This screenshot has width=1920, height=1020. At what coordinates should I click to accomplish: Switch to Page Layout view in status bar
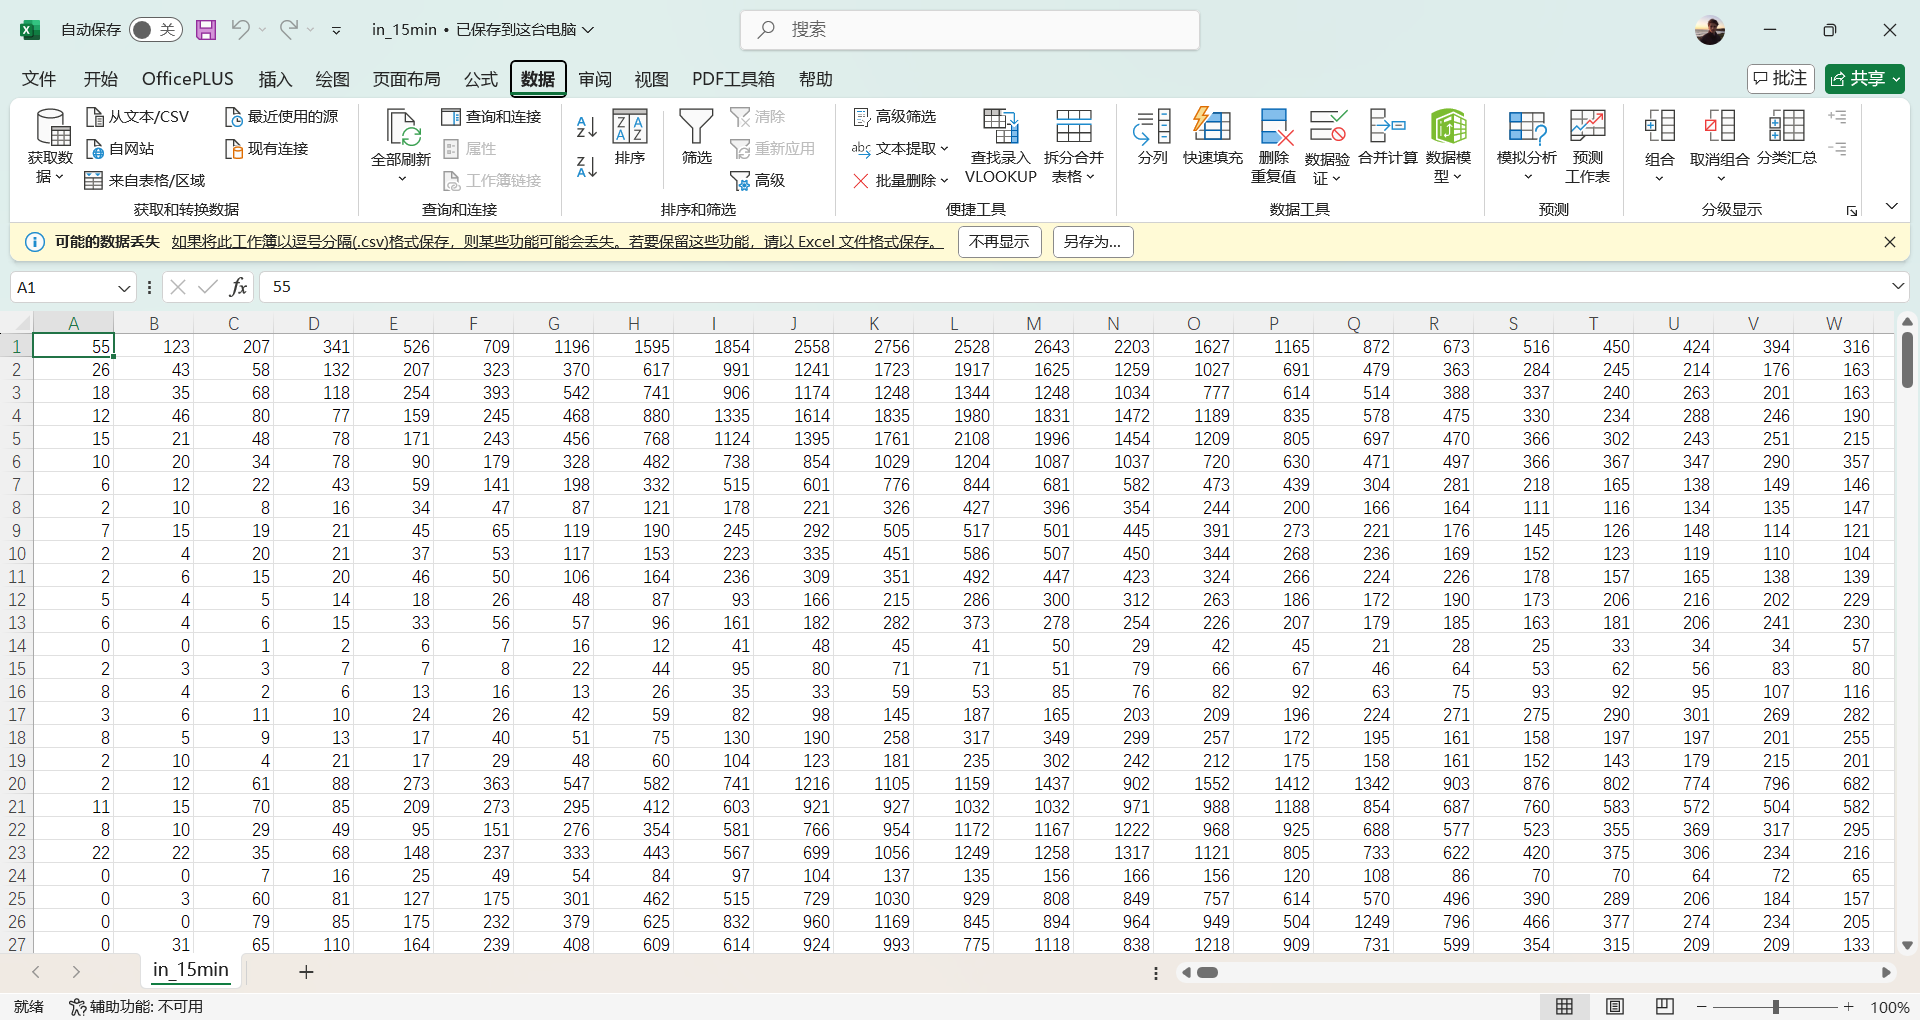pos(1615,1007)
